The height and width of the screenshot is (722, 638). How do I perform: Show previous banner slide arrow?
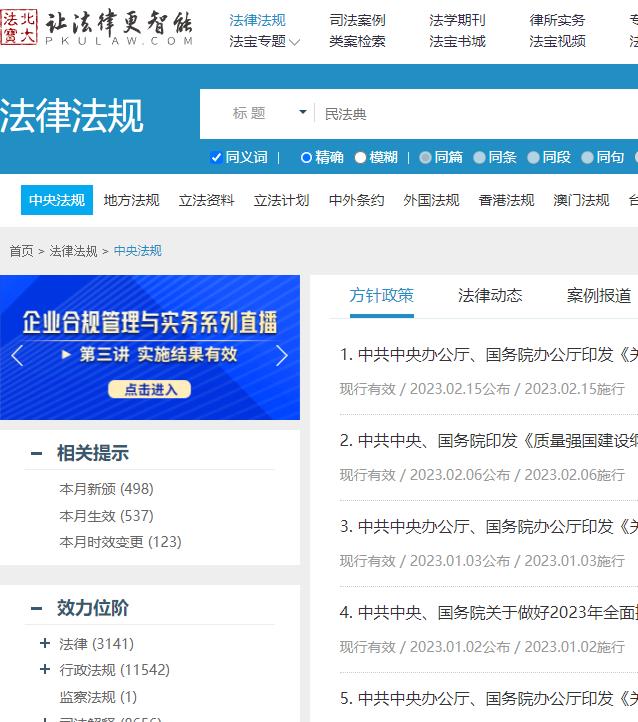click(17, 355)
